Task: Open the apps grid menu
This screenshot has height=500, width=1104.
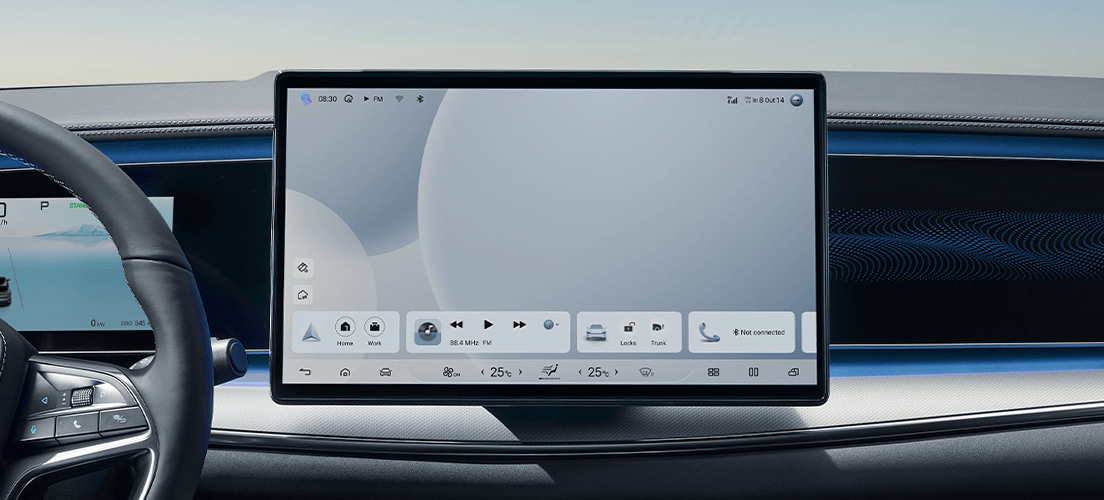Action: point(714,372)
